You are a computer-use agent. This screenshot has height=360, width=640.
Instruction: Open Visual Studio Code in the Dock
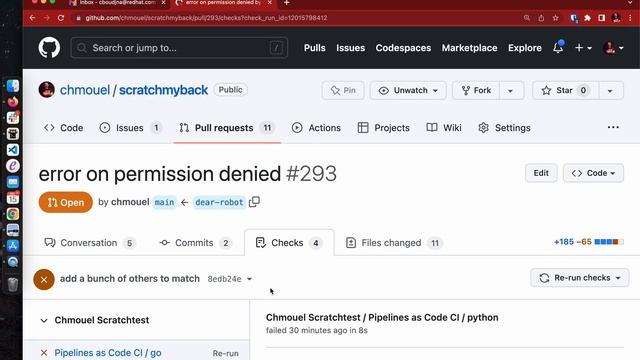(x=13, y=150)
